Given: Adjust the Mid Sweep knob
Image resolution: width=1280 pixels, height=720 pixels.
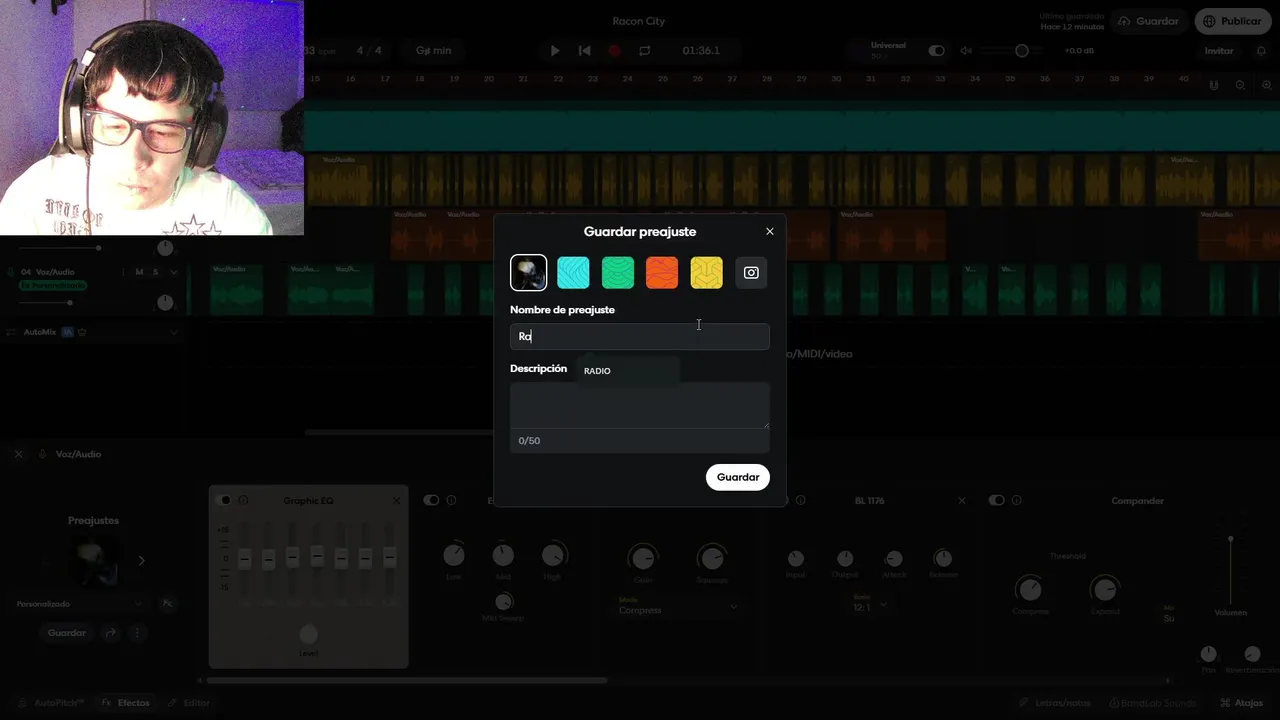Looking at the screenshot, I should tap(504, 601).
